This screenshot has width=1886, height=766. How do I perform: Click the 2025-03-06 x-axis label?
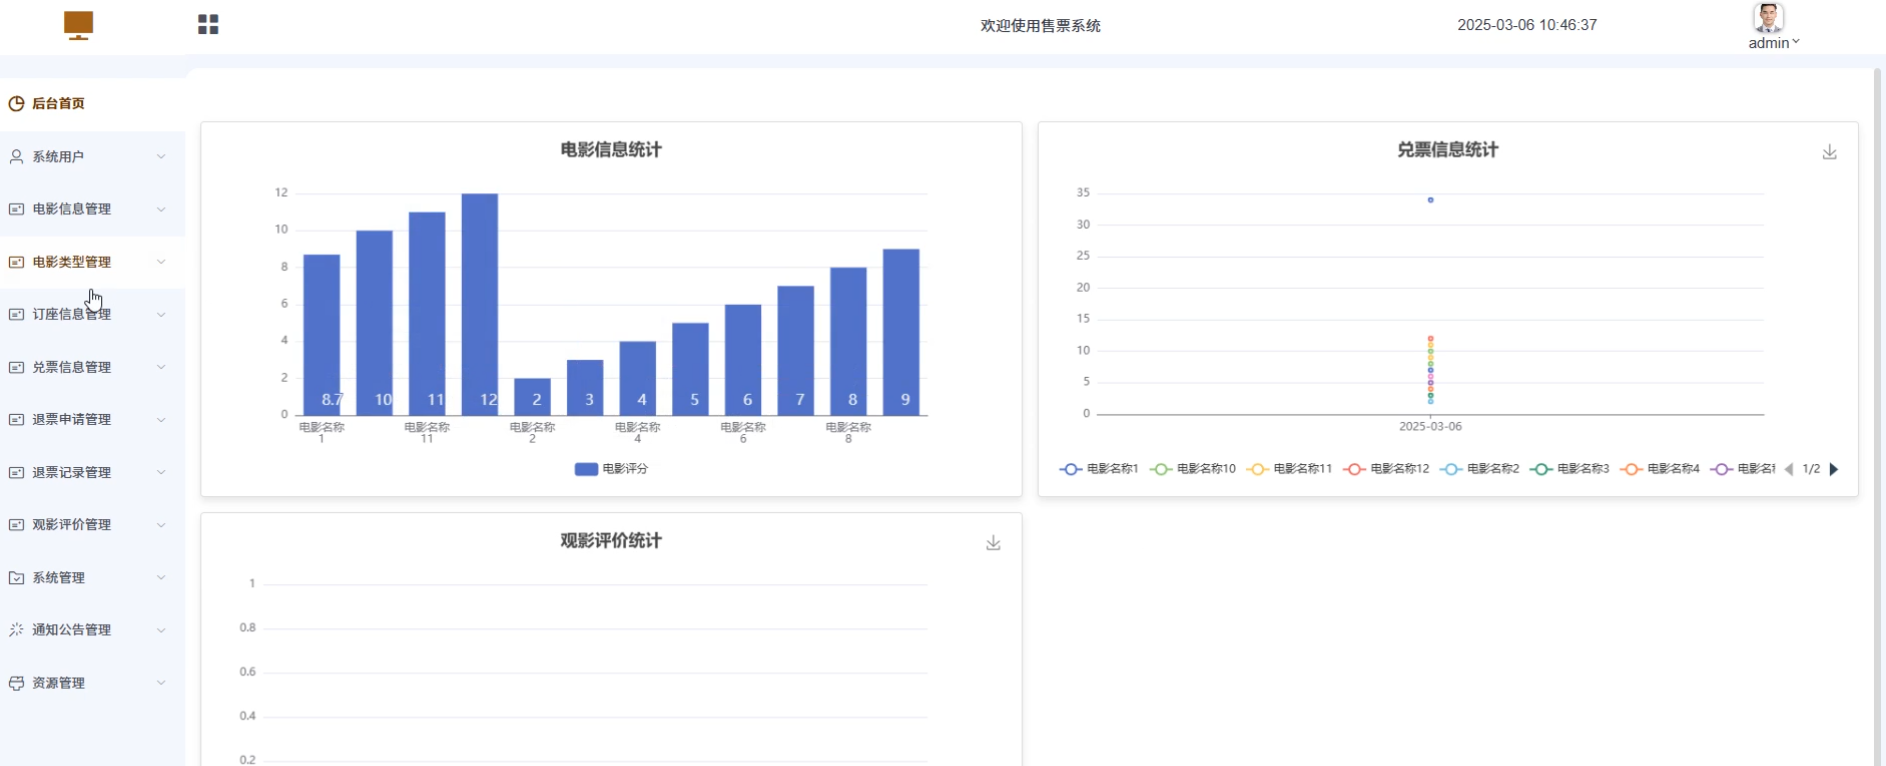click(x=1430, y=426)
